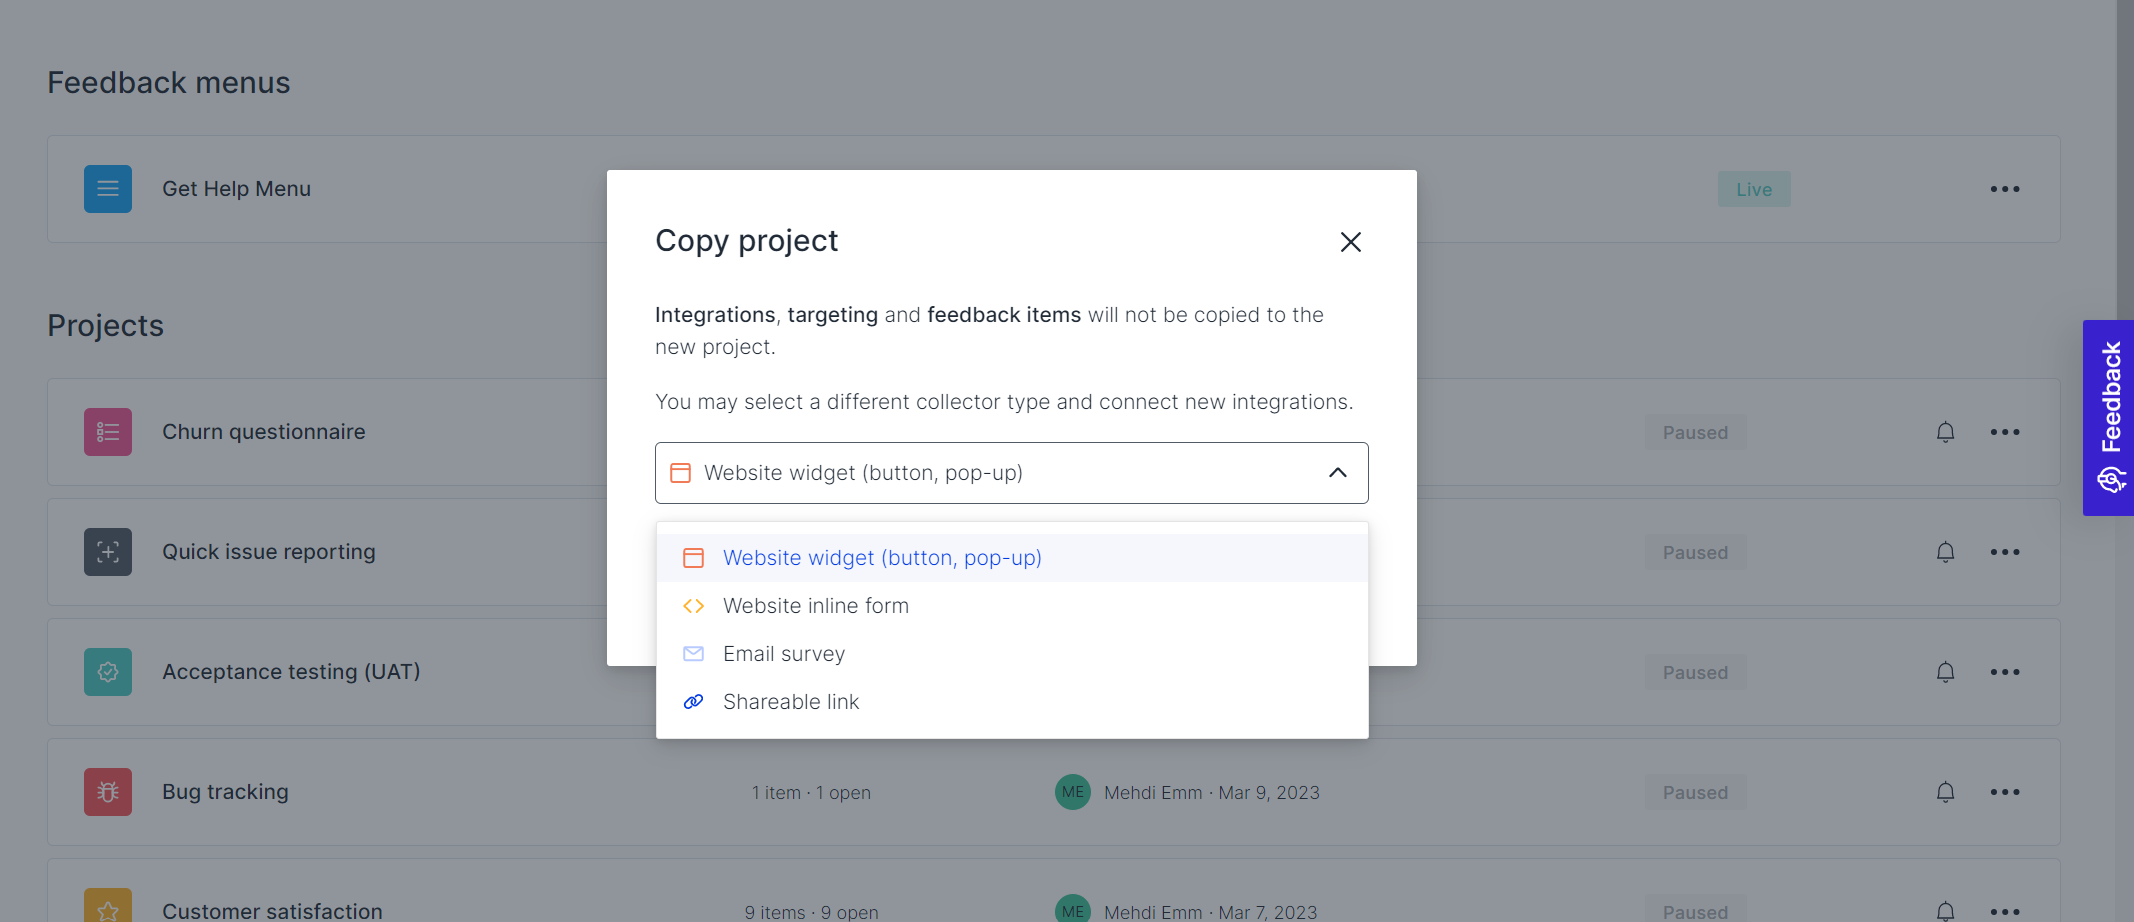
Task: Click the Quick issue reporting icon
Action: pyautogui.click(x=108, y=552)
